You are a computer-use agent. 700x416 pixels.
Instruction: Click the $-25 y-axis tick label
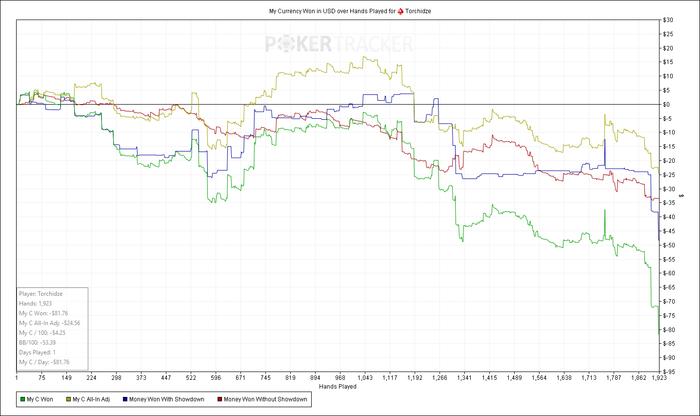click(x=668, y=175)
